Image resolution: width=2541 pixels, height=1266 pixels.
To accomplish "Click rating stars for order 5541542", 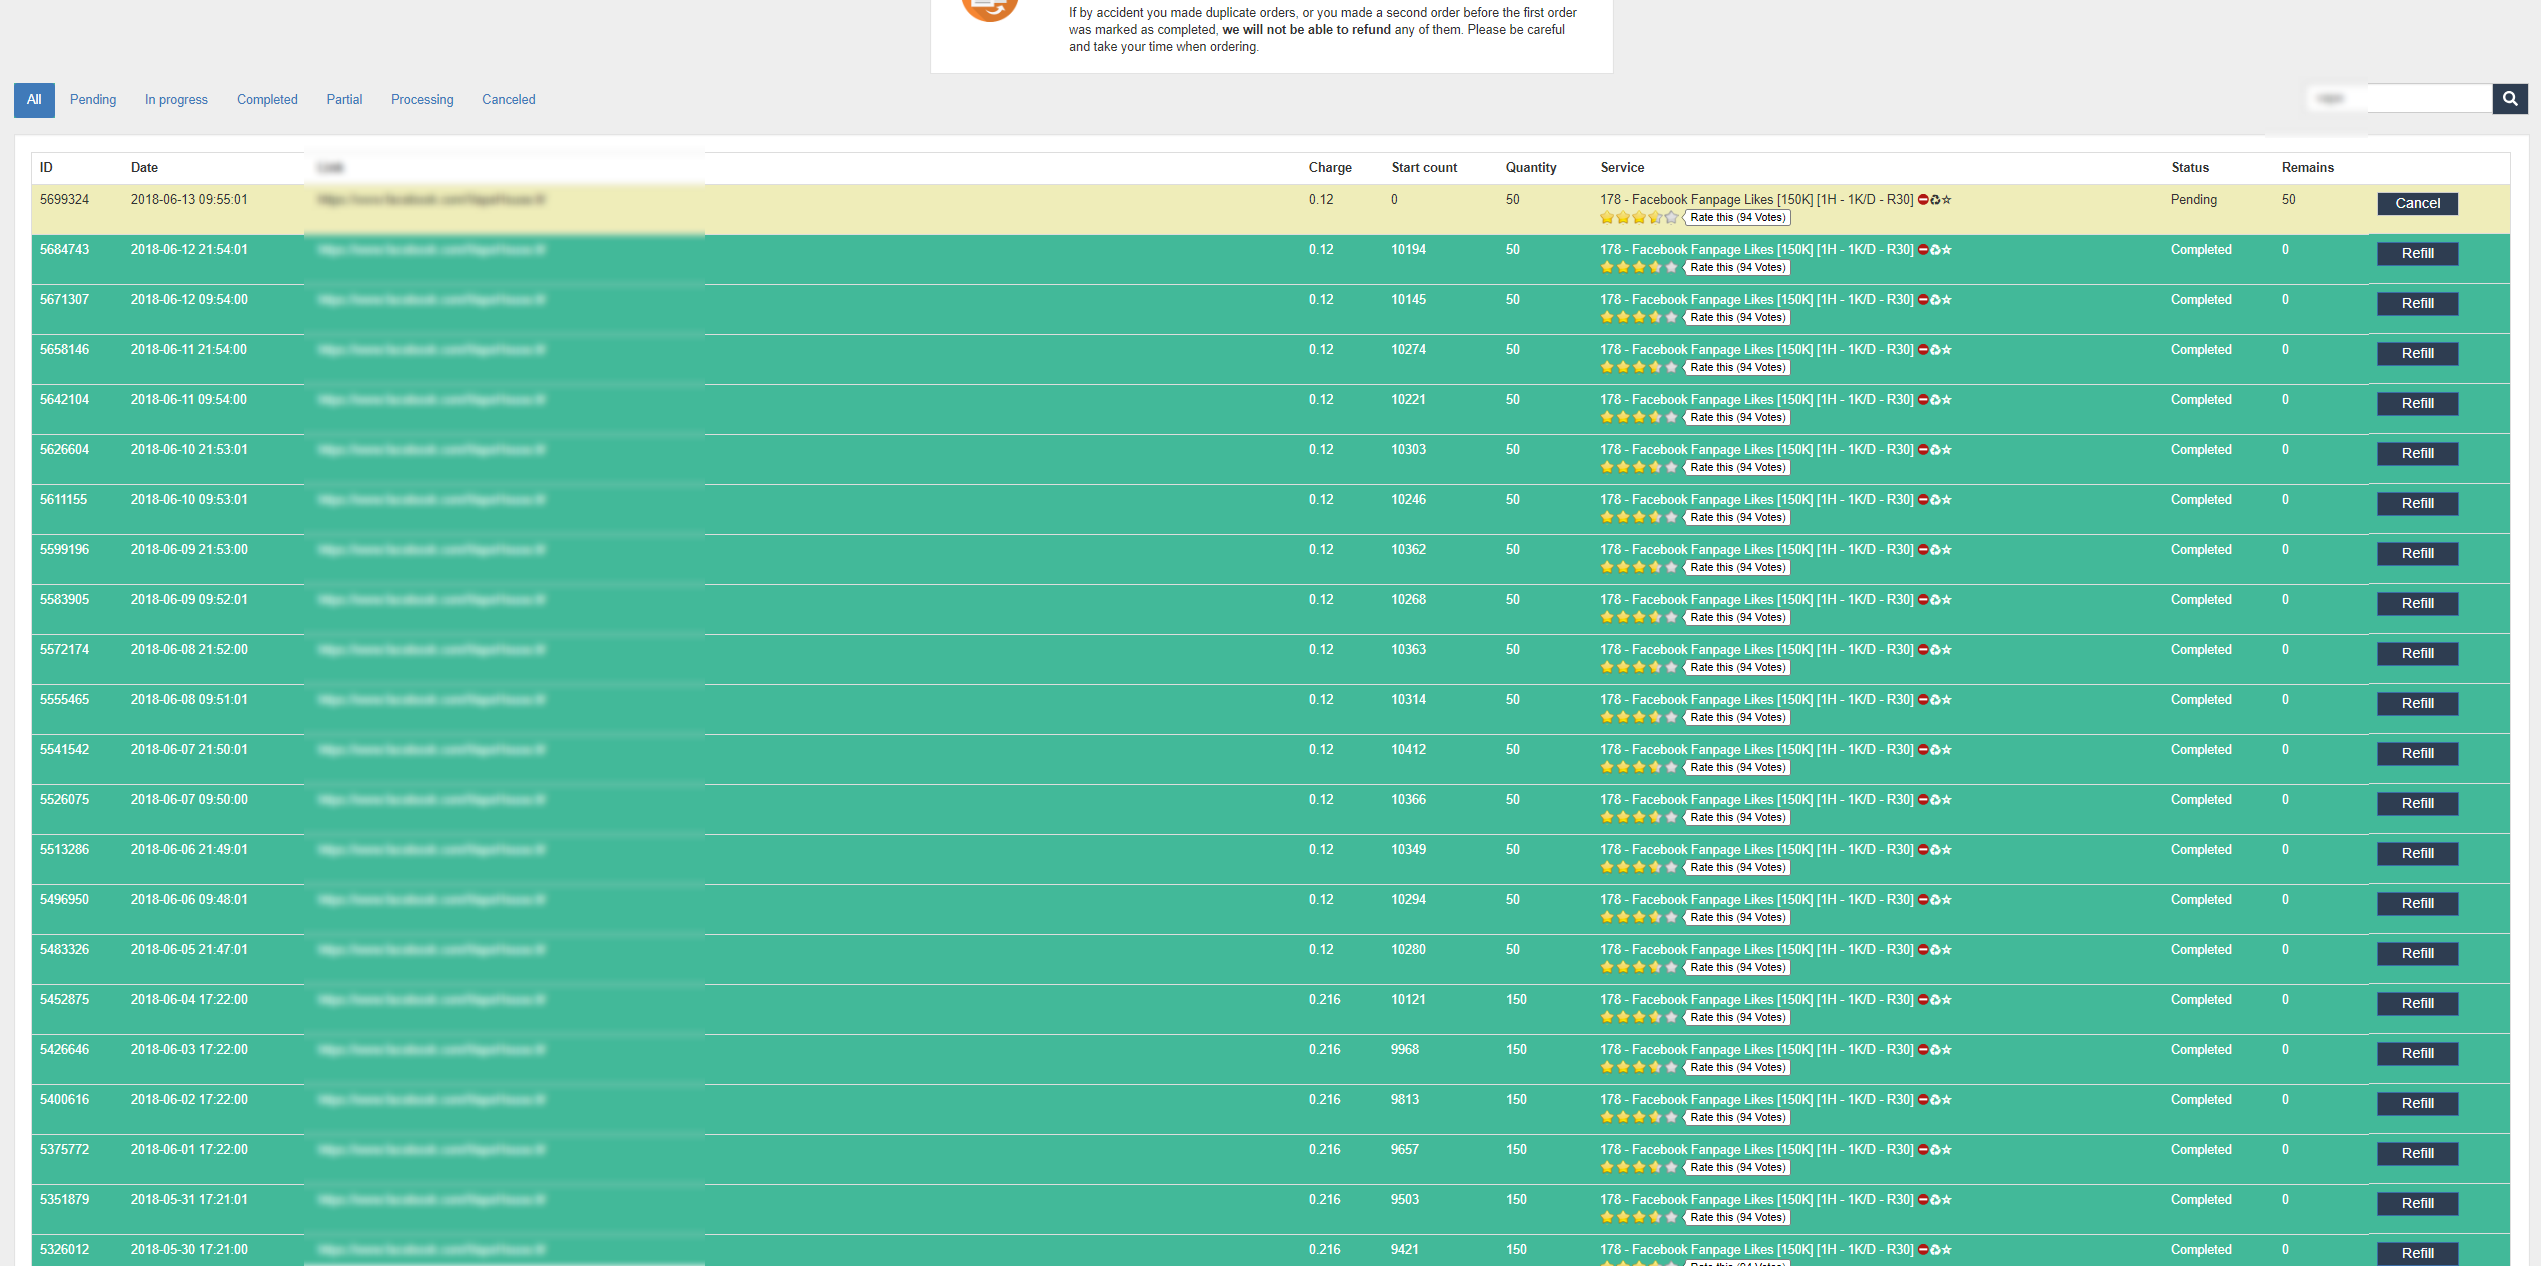I will click(1639, 767).
